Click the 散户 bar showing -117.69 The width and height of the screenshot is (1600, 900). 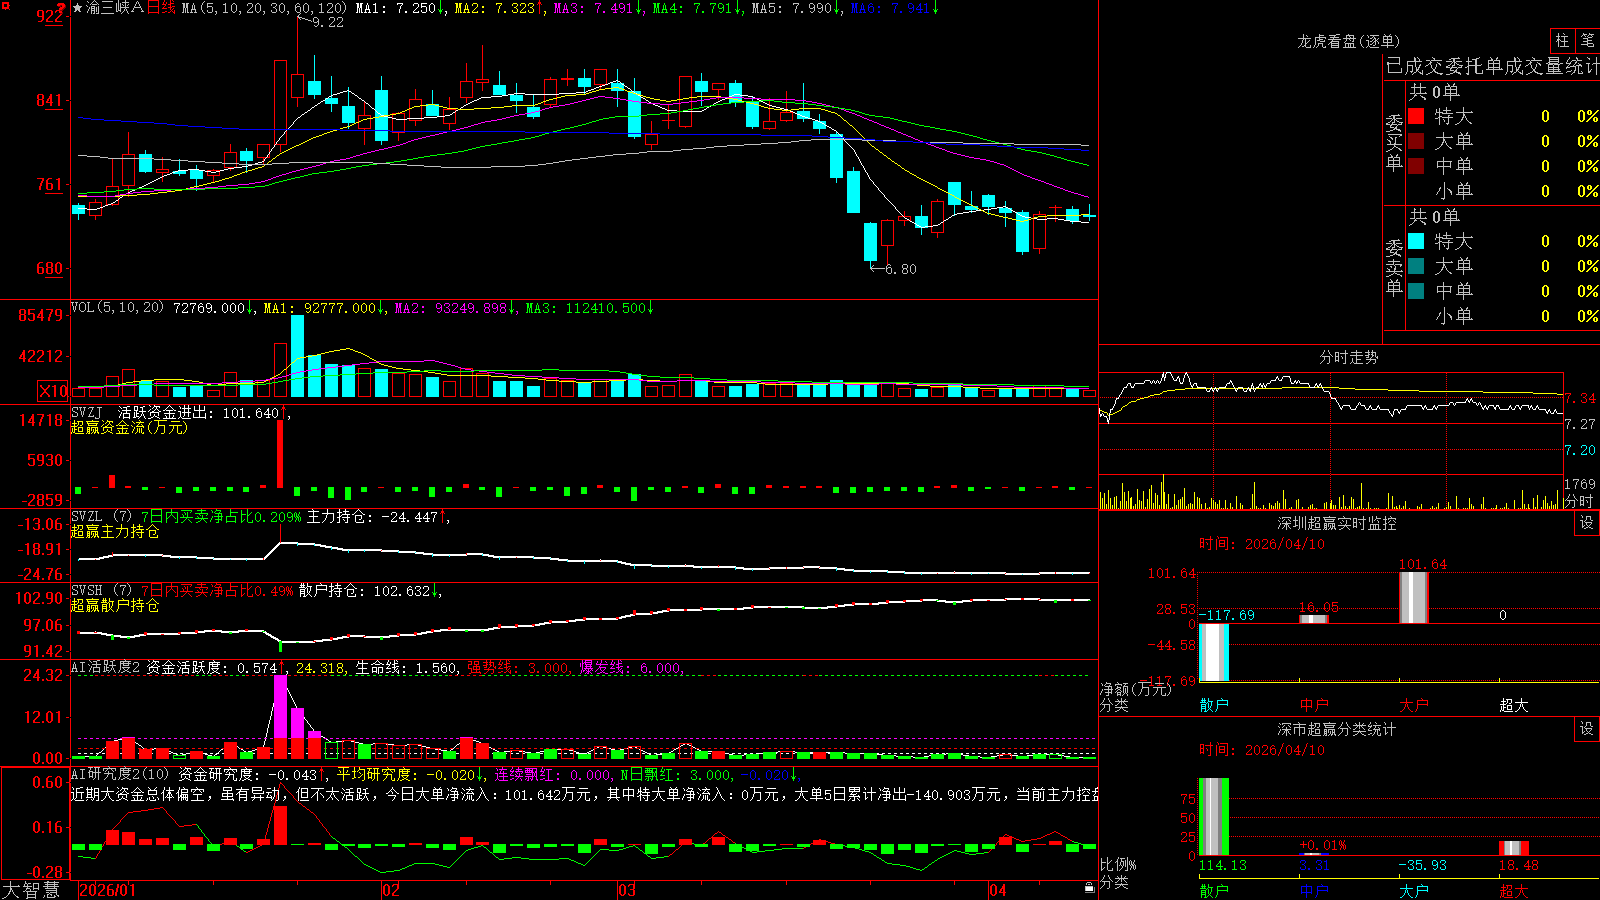pos(1214,652)
